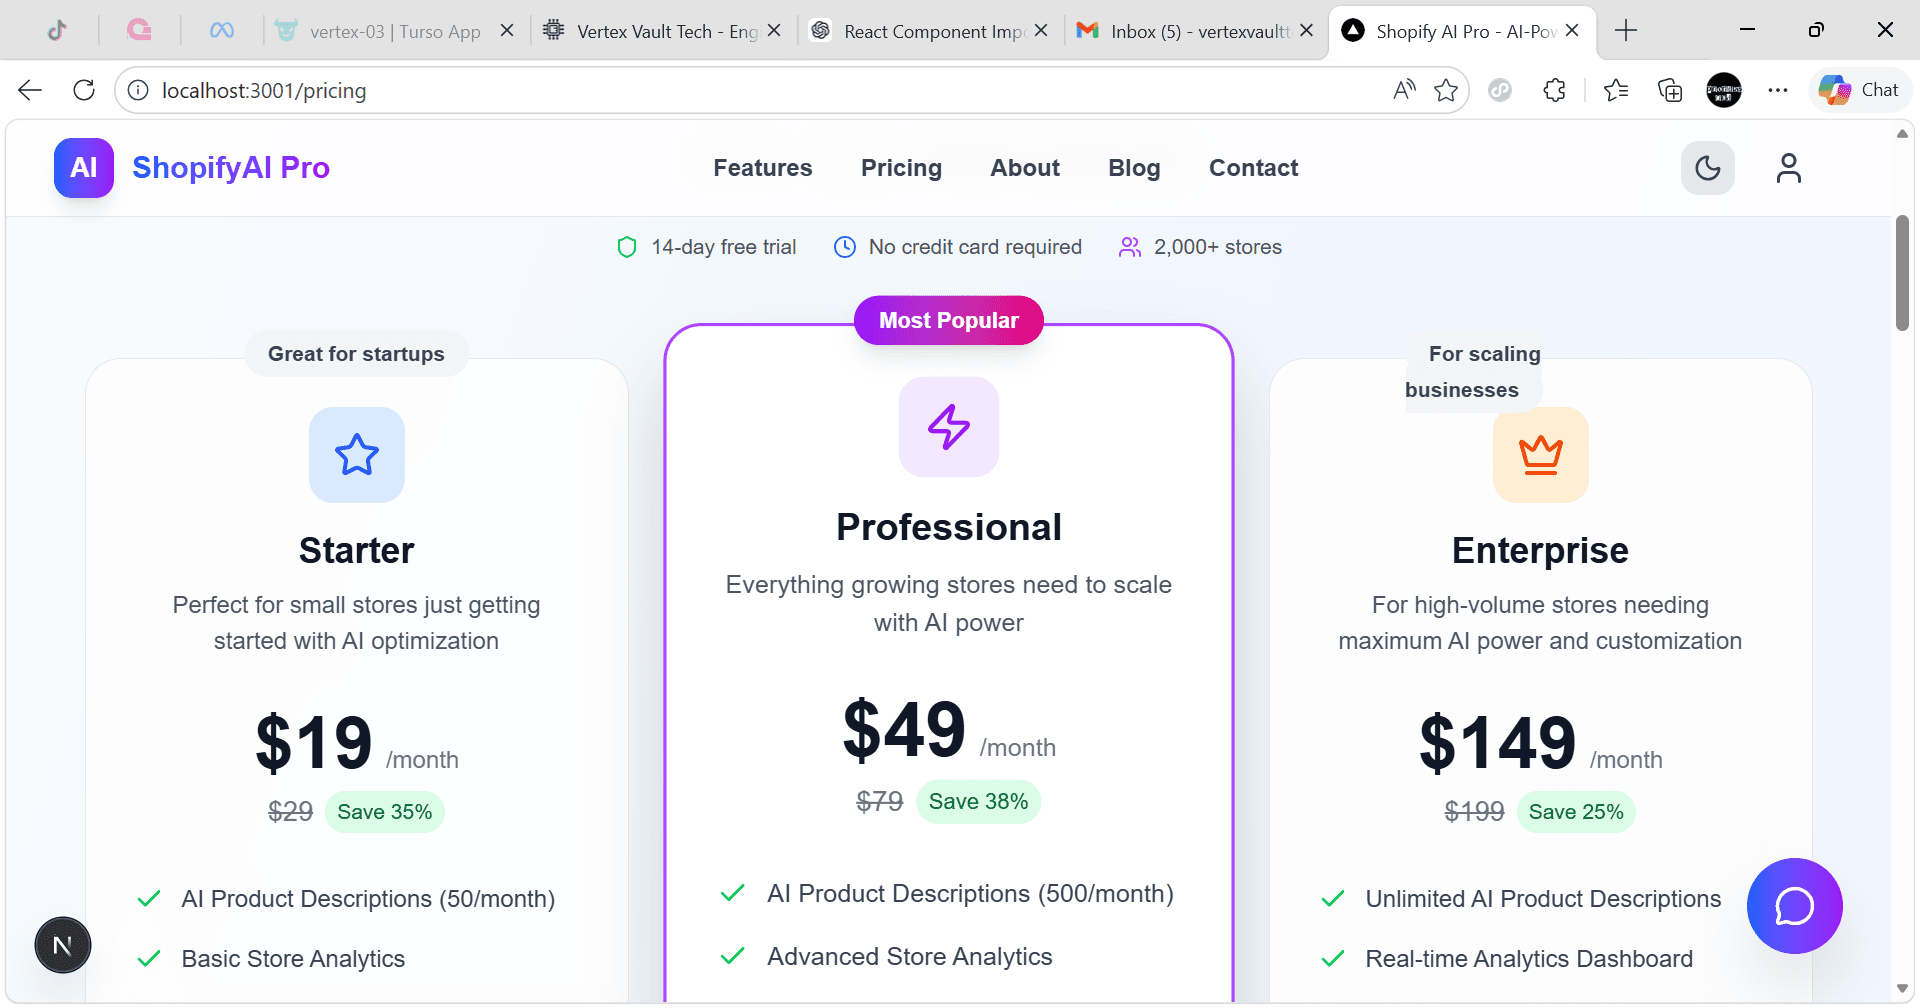Image resolution: width=1920 pixels, height=1008 pixels.
Task: Reload the page with refresh icon
Action: [84, 90]
